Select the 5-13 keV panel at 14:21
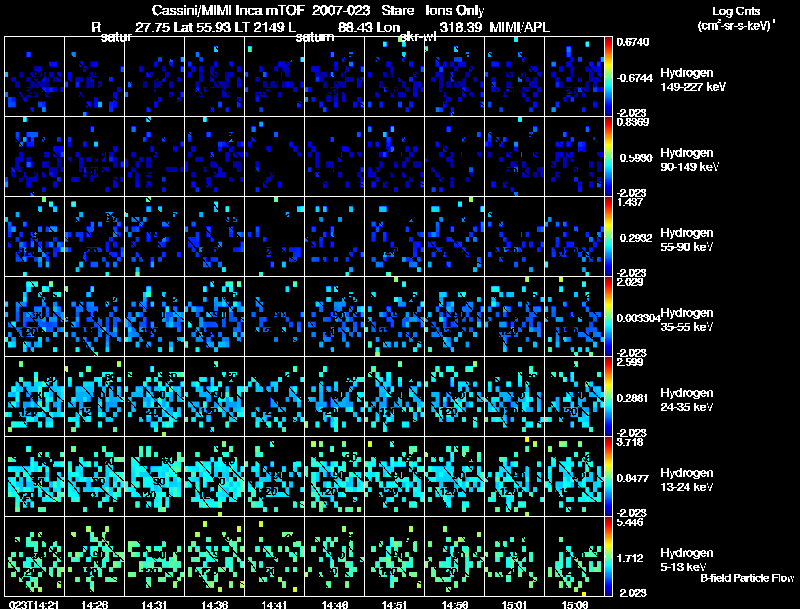 pyautogui.click(x=34, y=556)
